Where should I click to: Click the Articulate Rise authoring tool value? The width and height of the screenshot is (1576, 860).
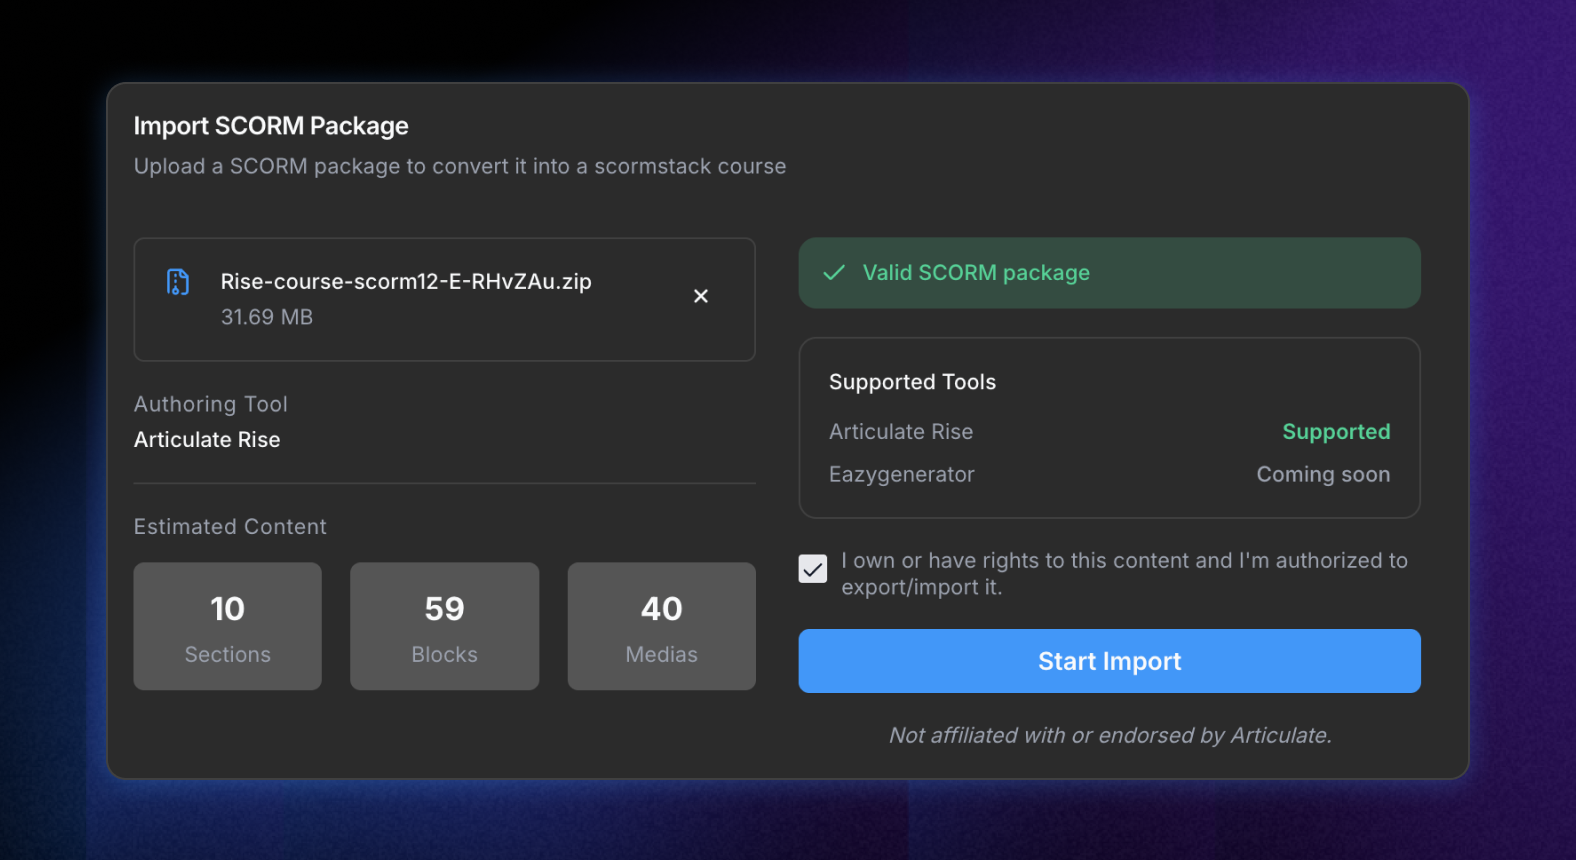tap(207, 440)
